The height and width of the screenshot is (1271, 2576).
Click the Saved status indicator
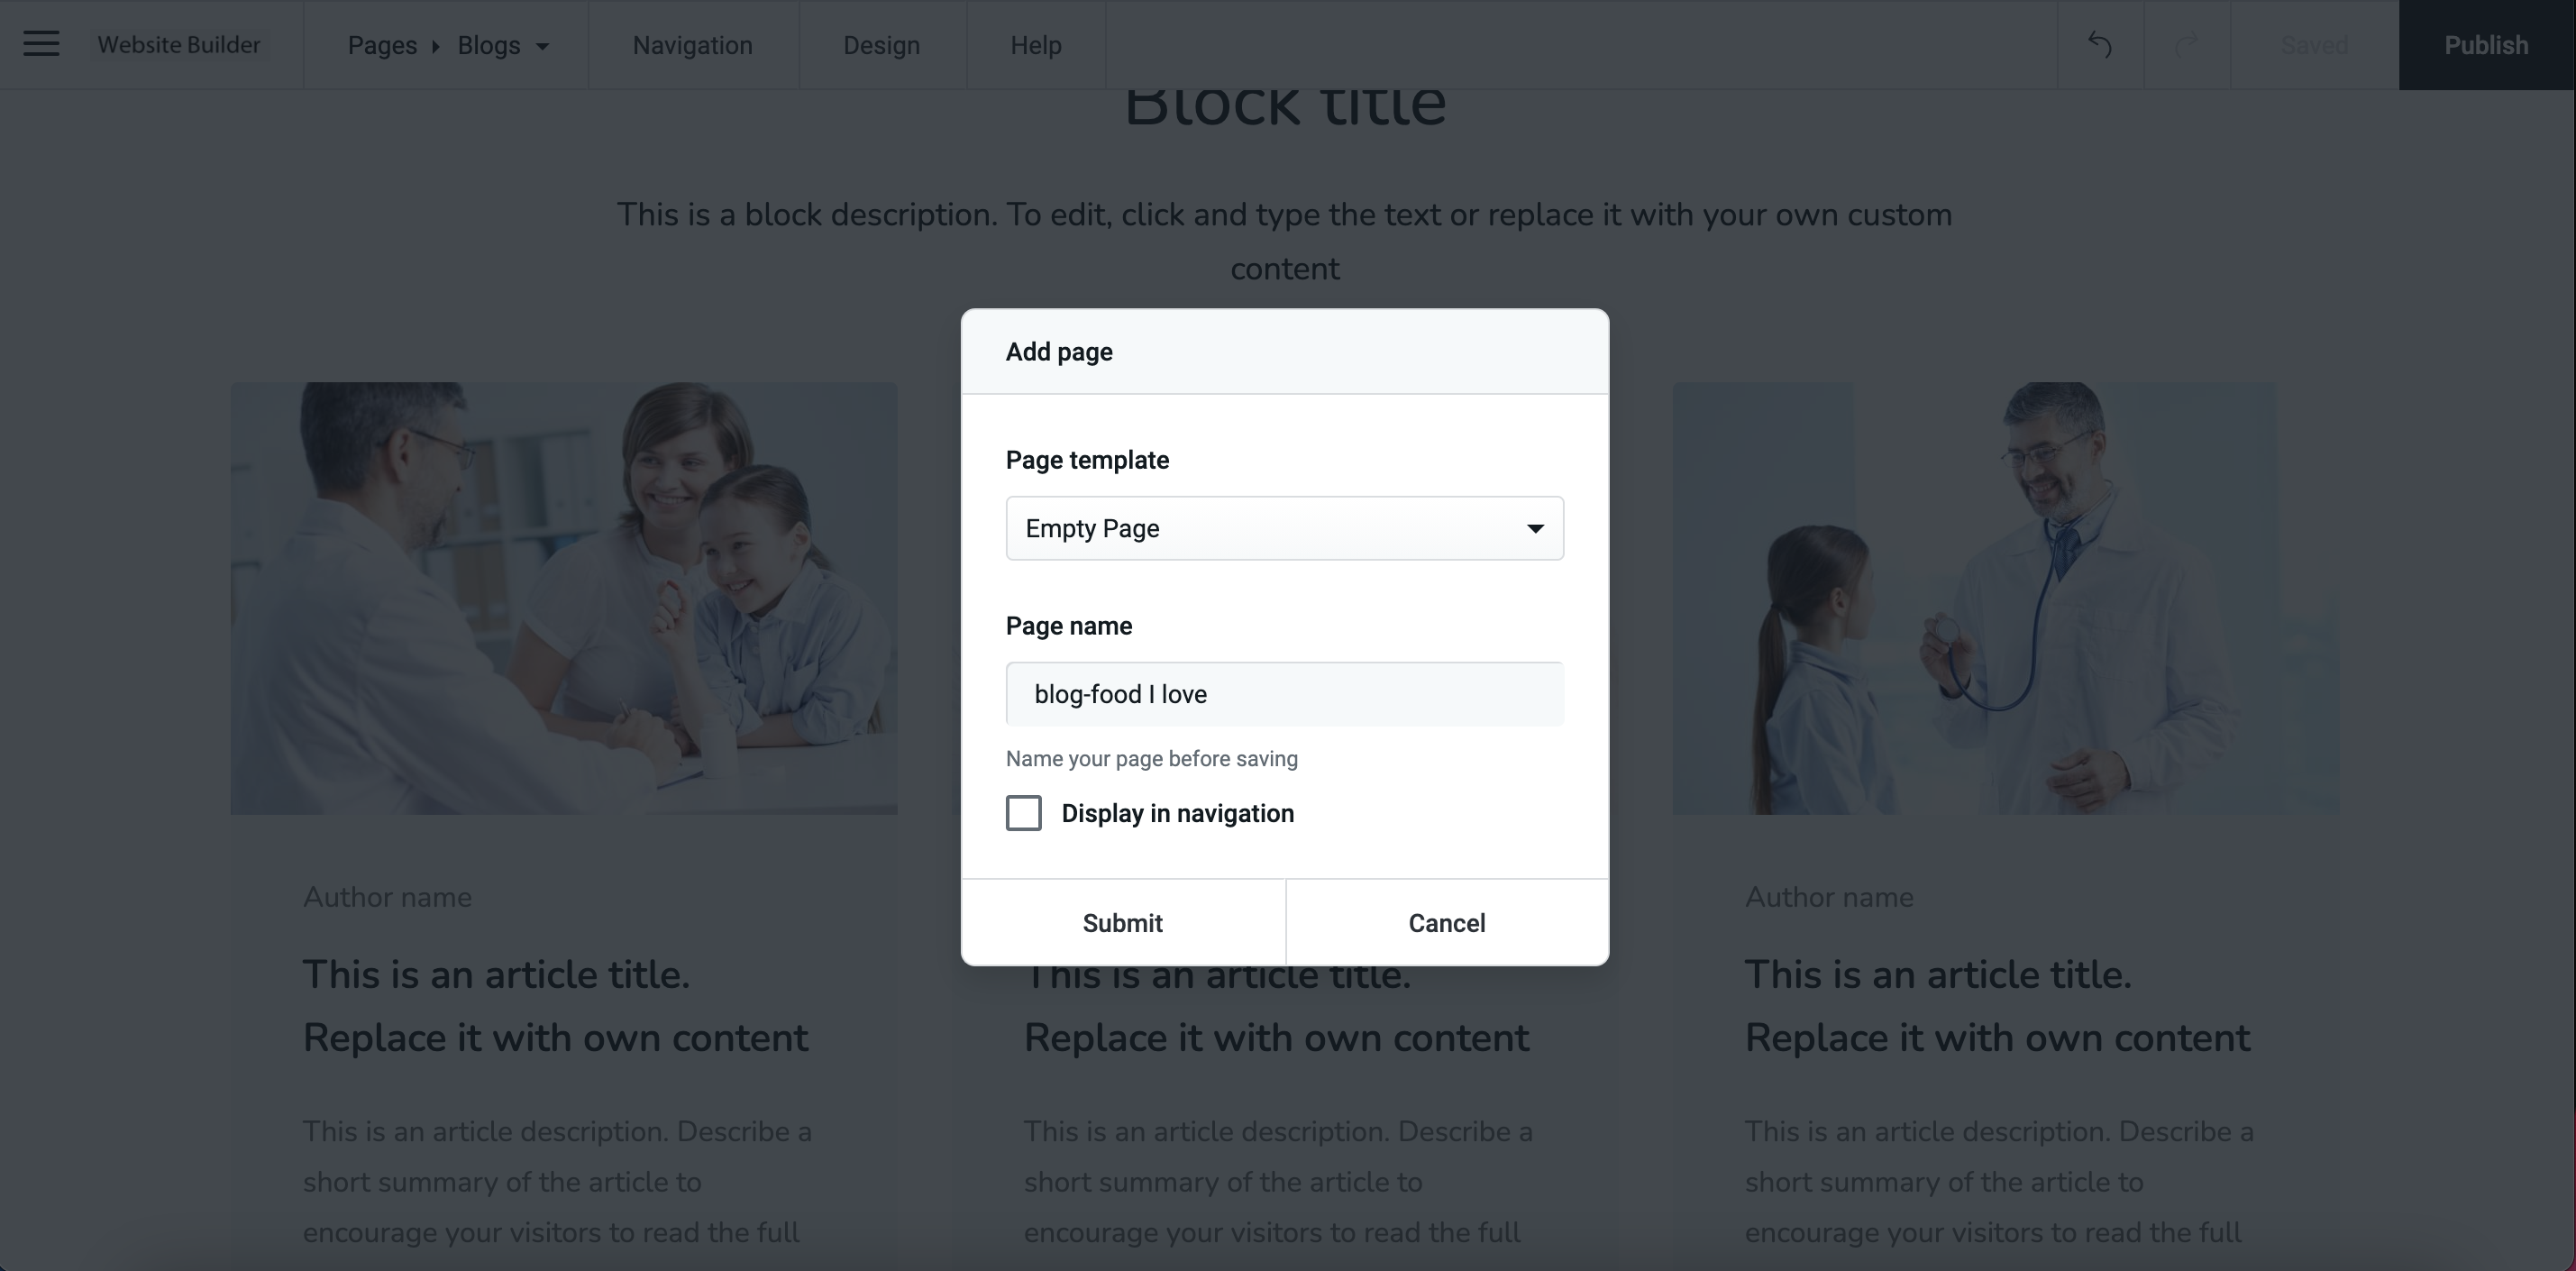coord(2313,45)
